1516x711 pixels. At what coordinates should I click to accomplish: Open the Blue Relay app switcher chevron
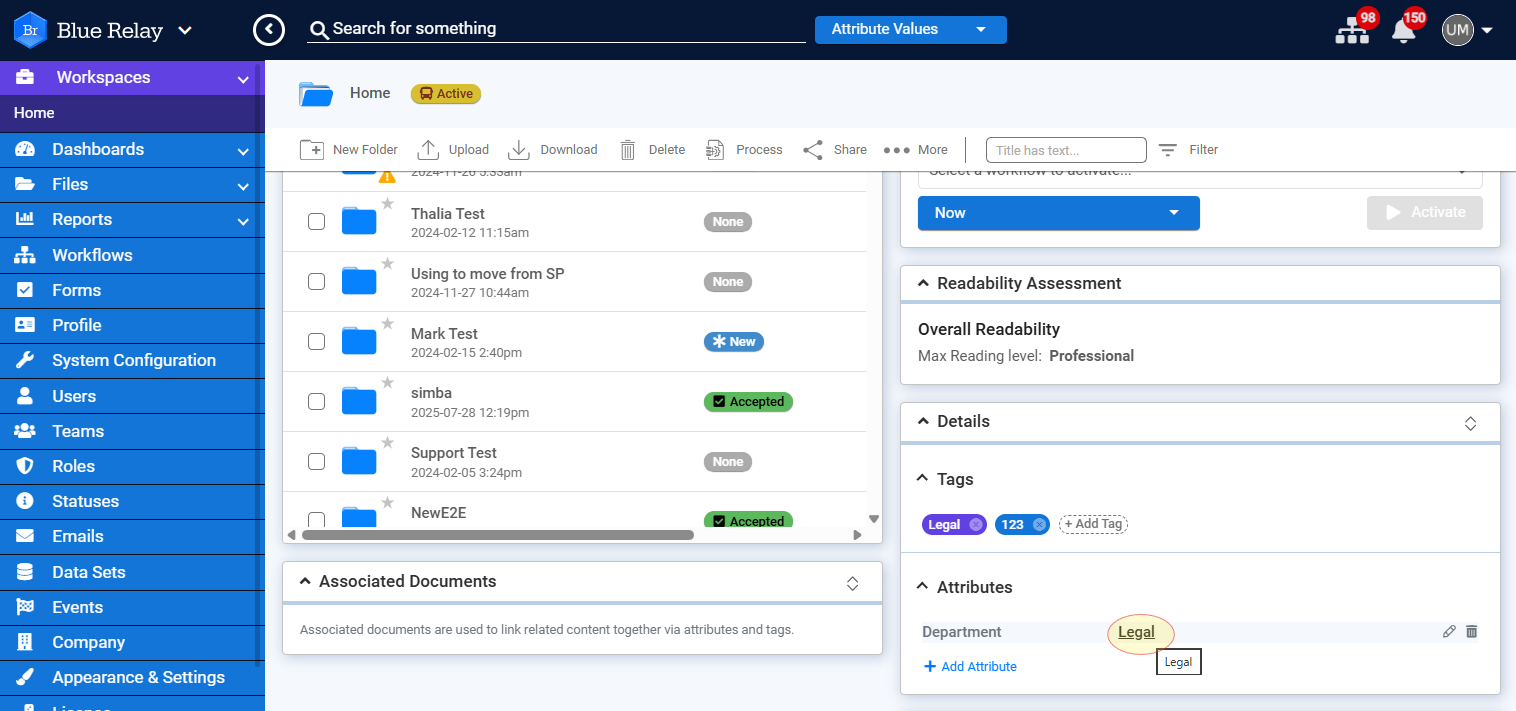(185, 30)
